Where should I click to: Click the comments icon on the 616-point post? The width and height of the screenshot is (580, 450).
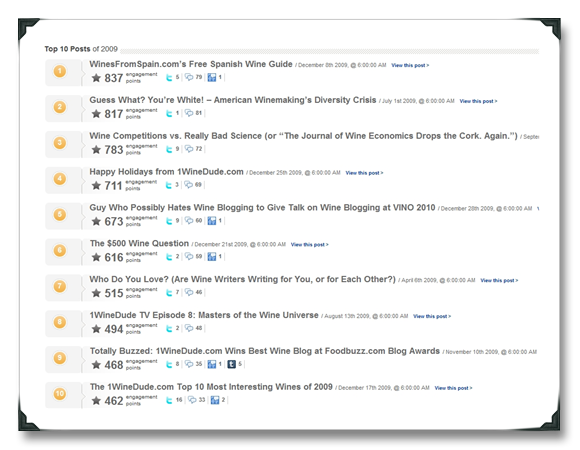[x=189, y=257]
